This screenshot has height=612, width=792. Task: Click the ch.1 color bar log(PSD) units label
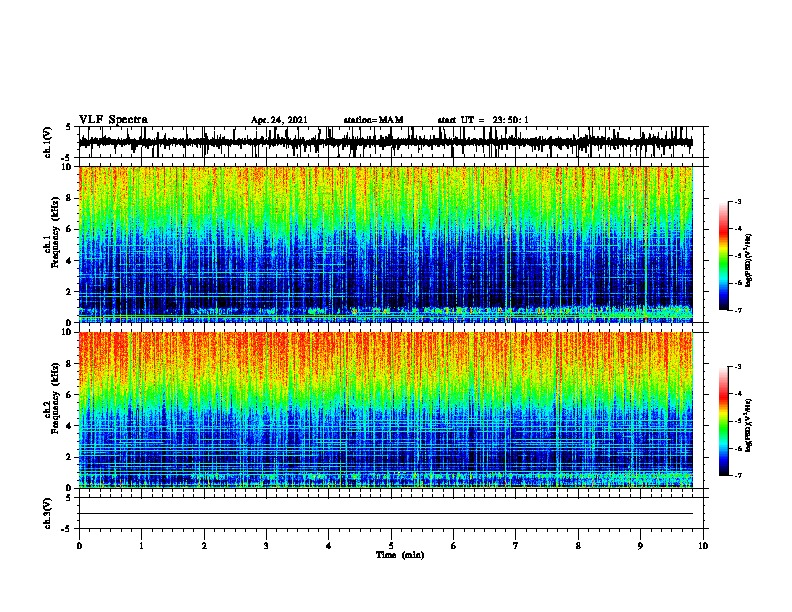(748, 260)
